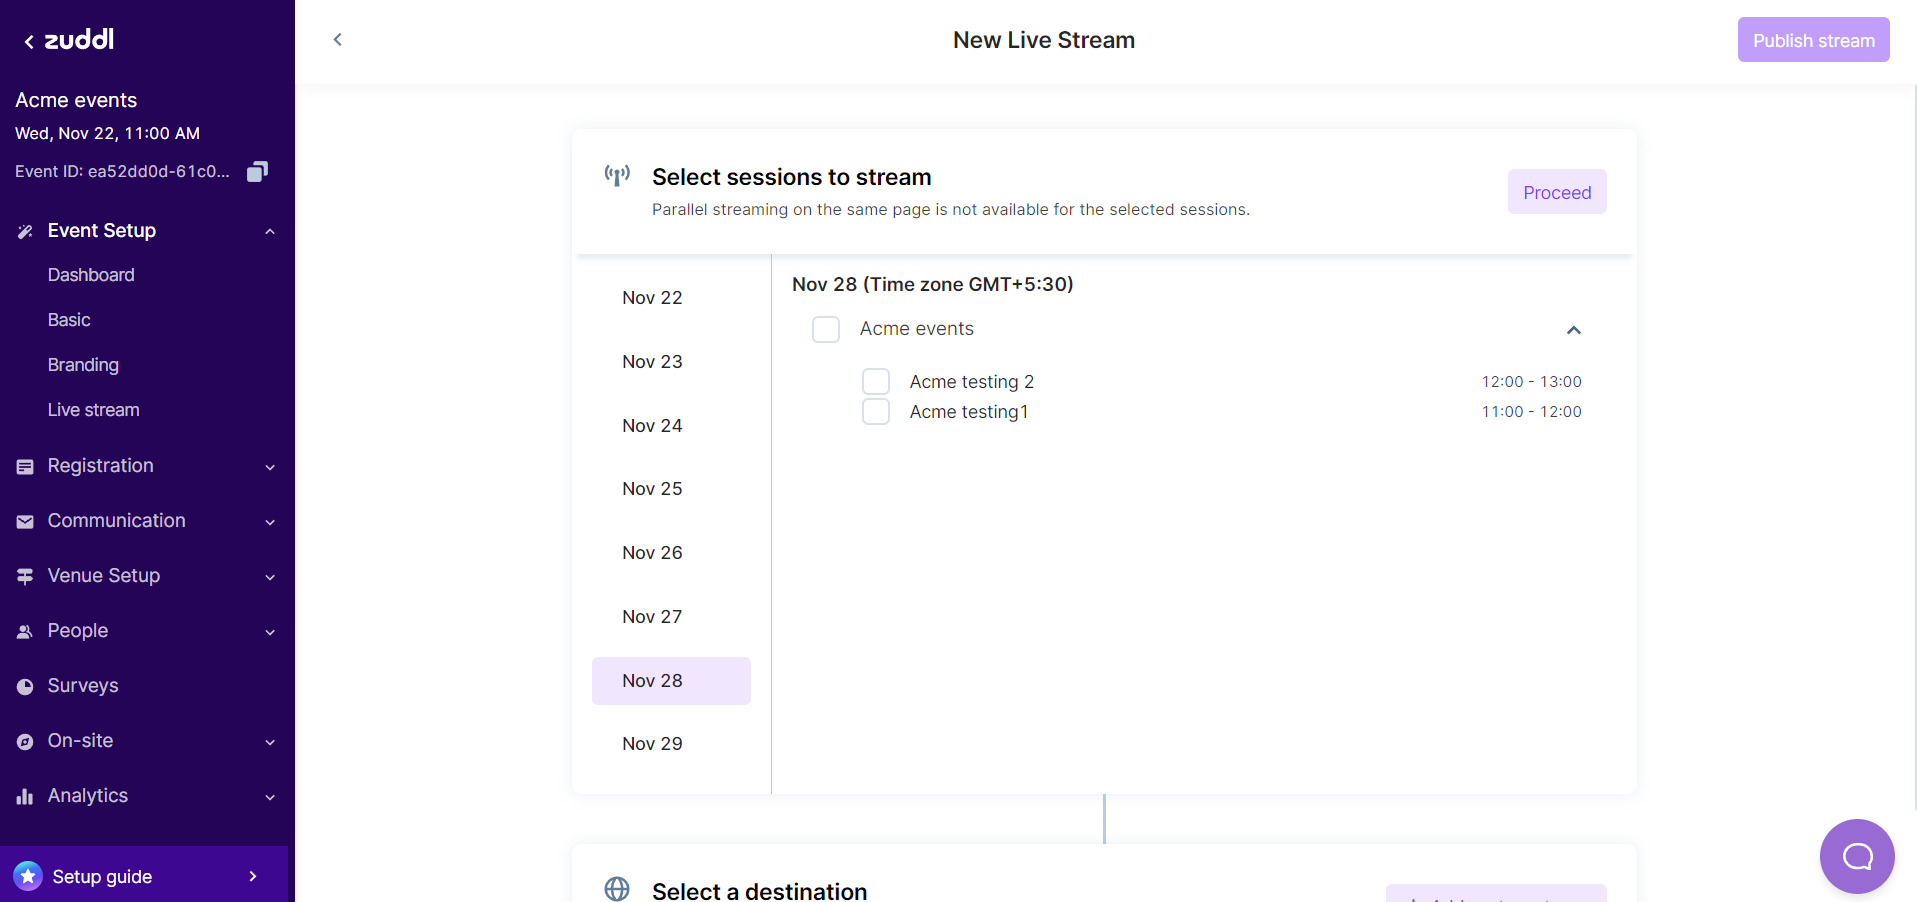This screenshot has width=1917, height=902.
Task: Copy the Event ID to clipboard
Action: [x=257, y=172]
